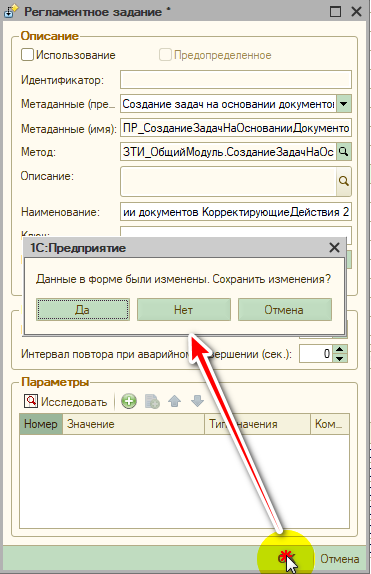Click the Метаданные (имя) text field
This screenshot has height=574, width=371.
[x=236, y=128]
